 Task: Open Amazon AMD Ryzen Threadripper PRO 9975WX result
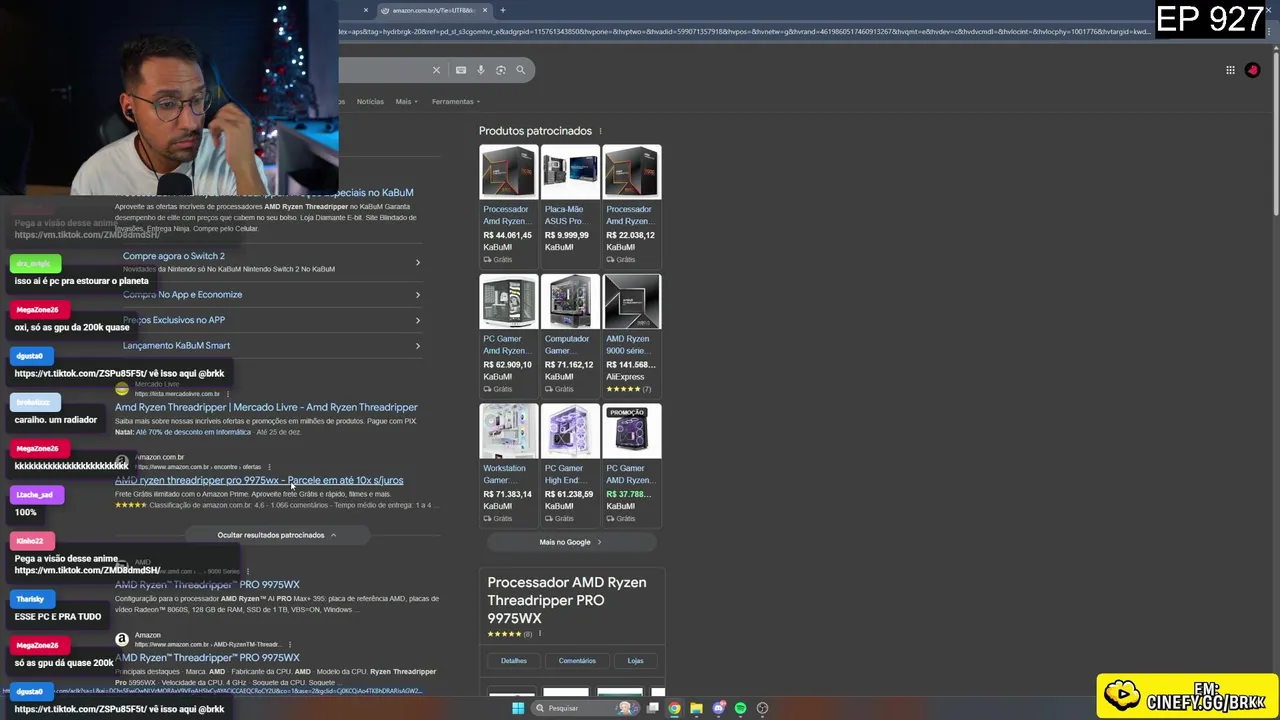[x=207, y=658]
